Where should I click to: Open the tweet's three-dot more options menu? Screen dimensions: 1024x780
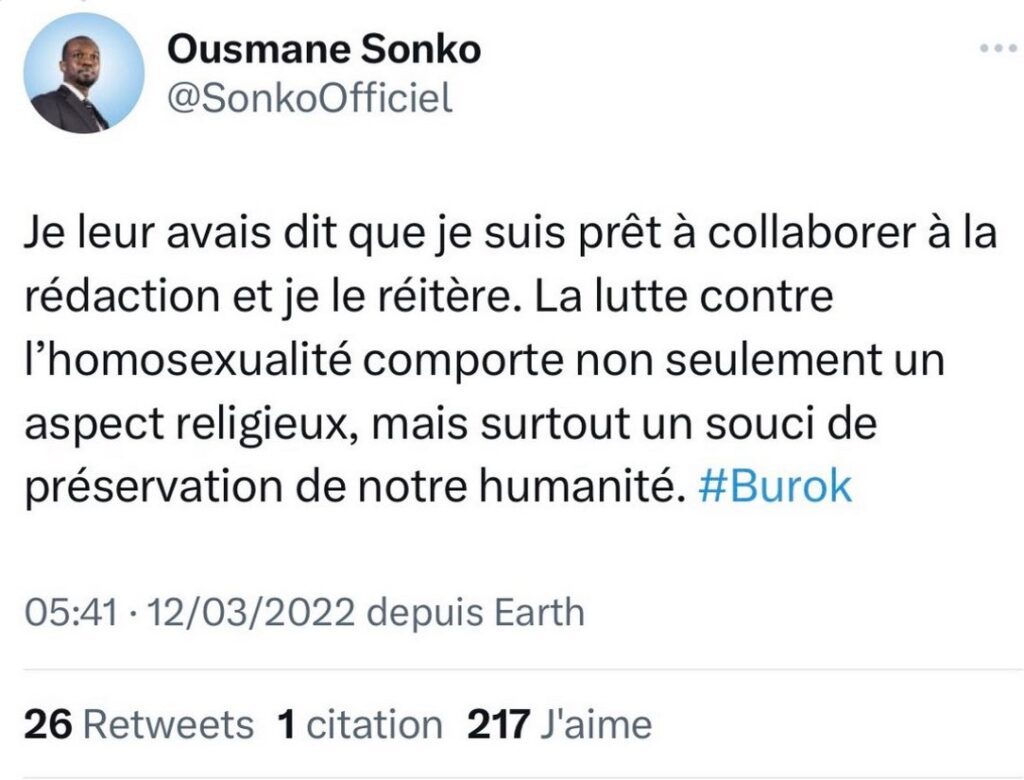[x=997, y=48]
